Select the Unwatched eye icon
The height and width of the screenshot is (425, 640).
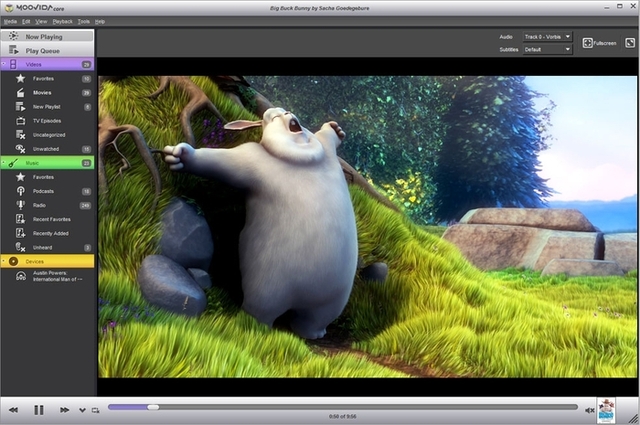[x=20, y=149]
